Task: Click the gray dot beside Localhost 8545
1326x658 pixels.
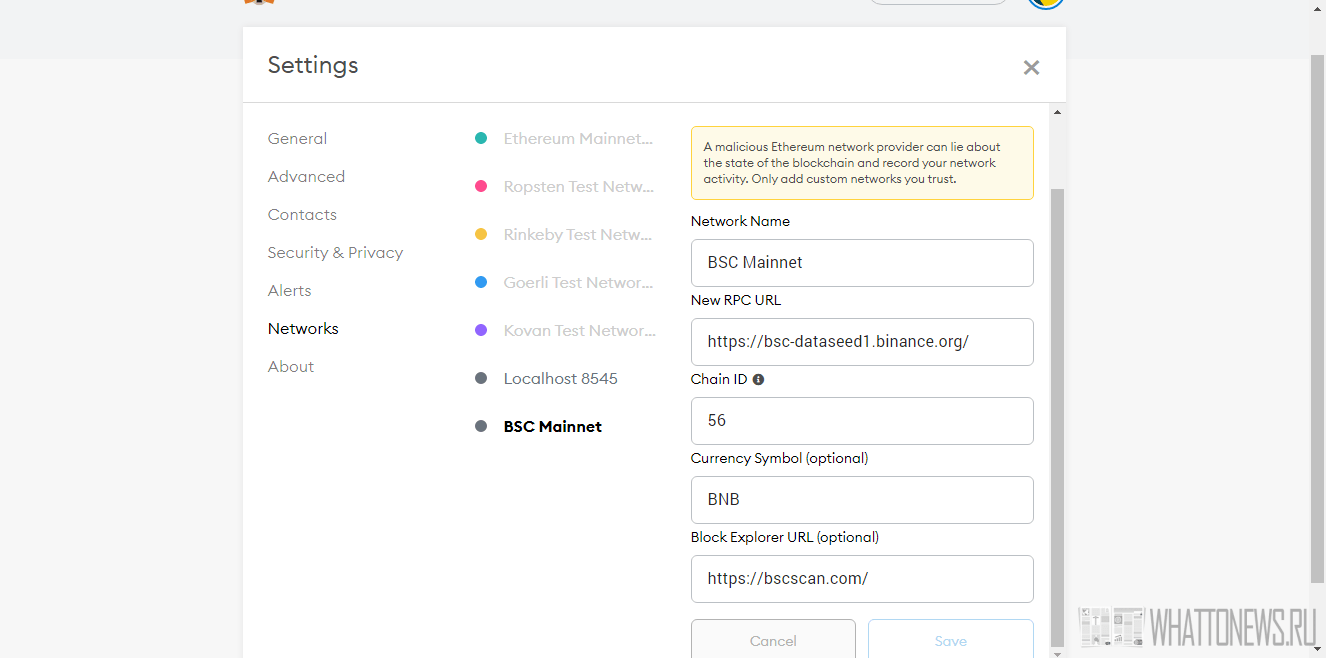Action: click(x=481, y=379)
